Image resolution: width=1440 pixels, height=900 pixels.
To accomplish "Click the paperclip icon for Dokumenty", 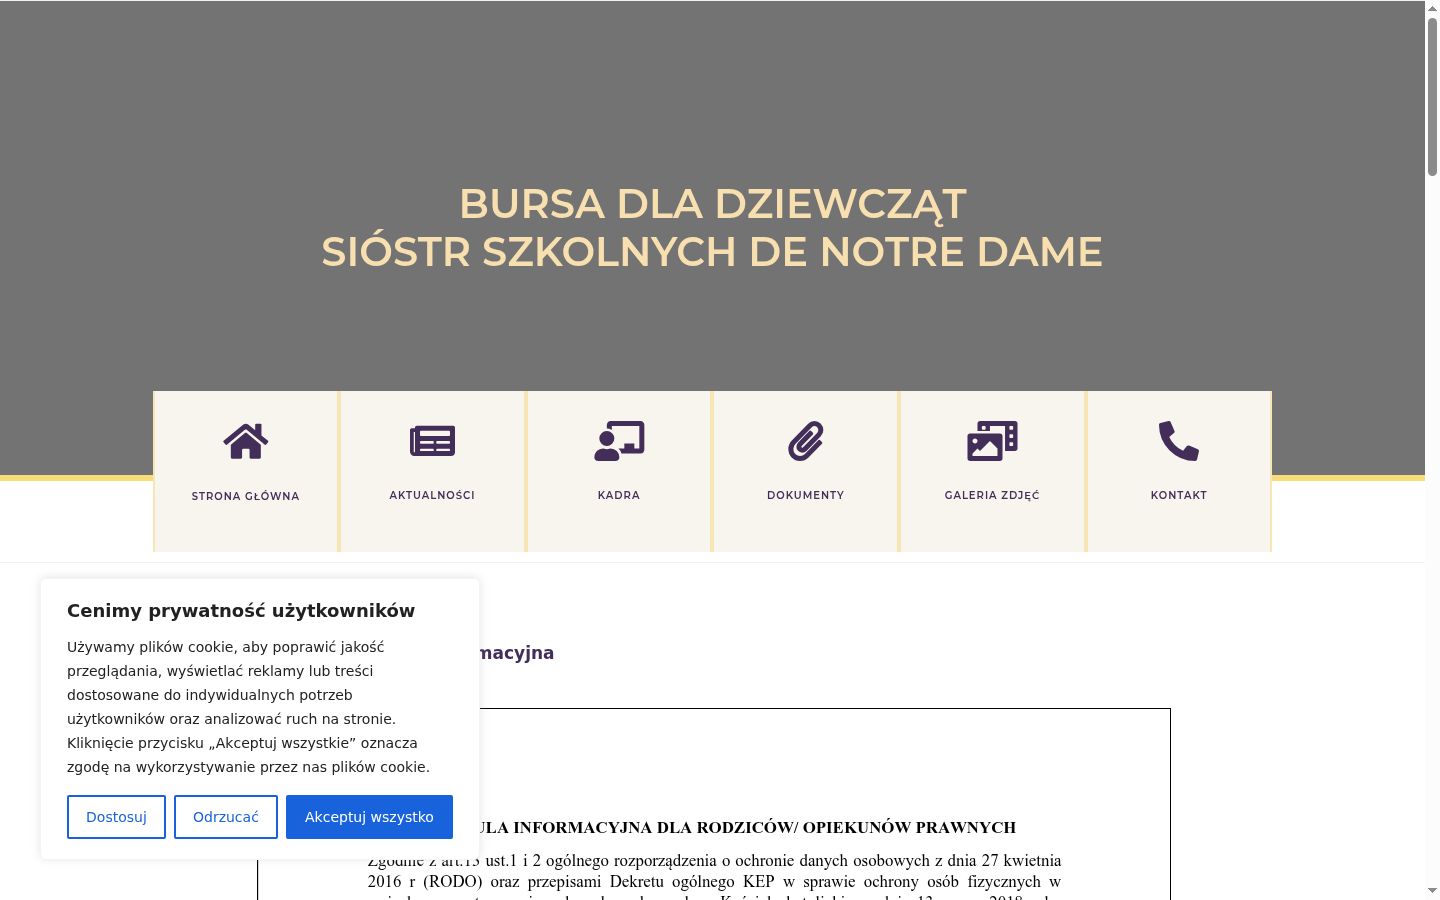I will click(806, 441).
